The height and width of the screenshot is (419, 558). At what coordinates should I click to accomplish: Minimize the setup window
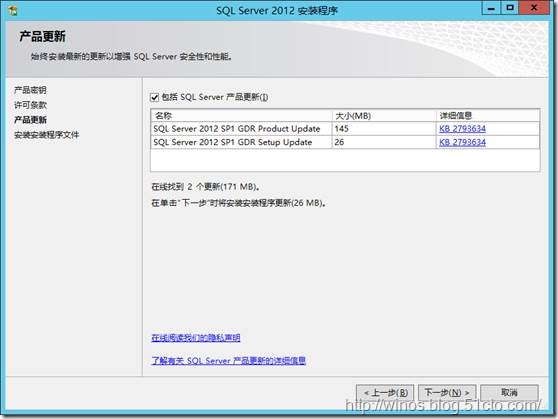pyautogui.click(x=491, y=8)
